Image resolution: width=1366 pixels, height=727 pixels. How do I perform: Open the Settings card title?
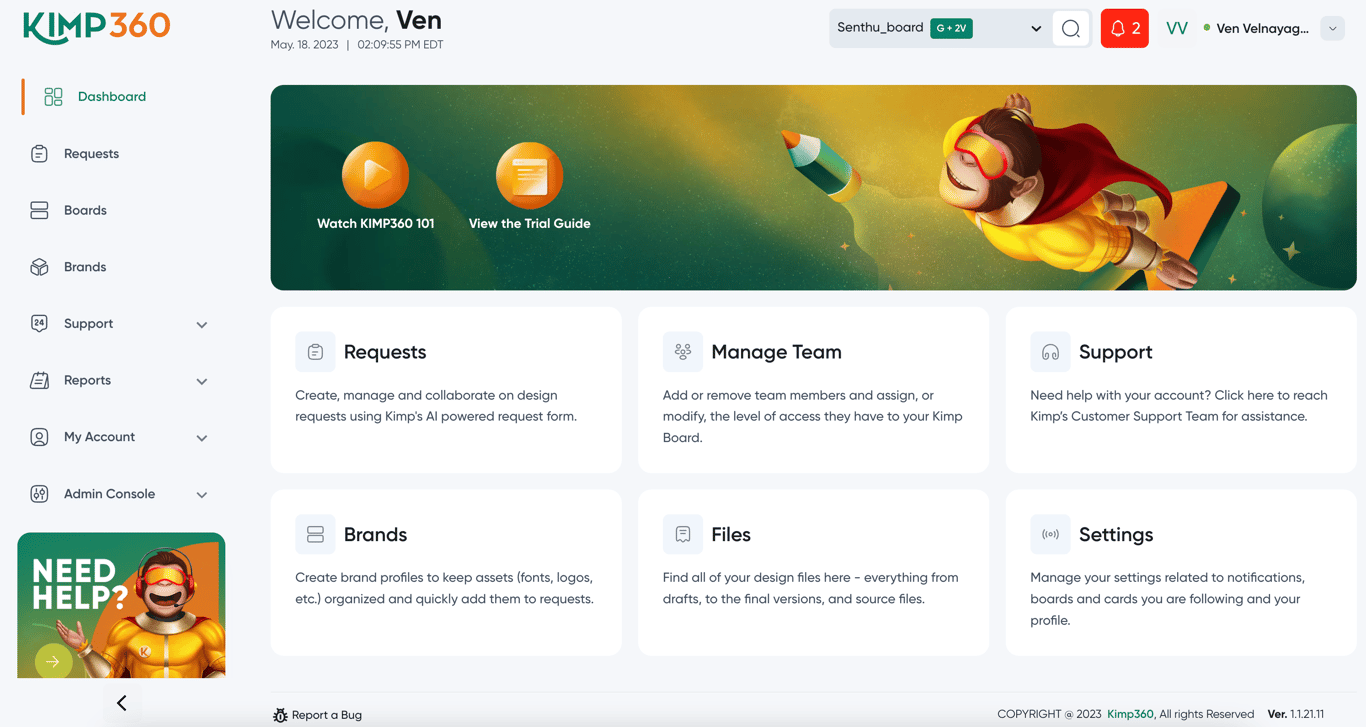click(1116, 535)
